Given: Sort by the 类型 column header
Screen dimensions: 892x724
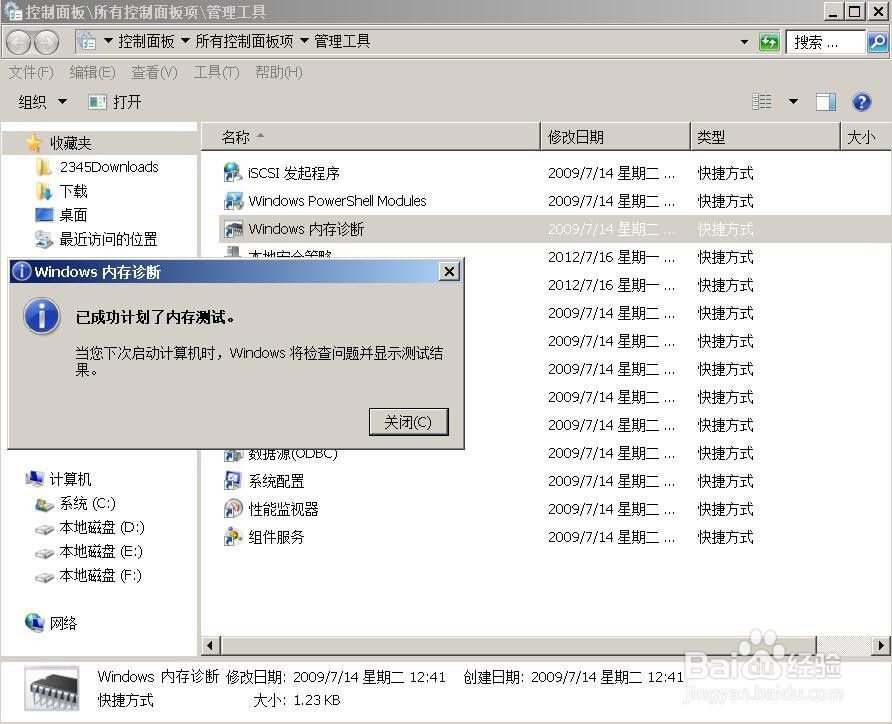Looking at the screenshot, I should [x=765, y=136].
